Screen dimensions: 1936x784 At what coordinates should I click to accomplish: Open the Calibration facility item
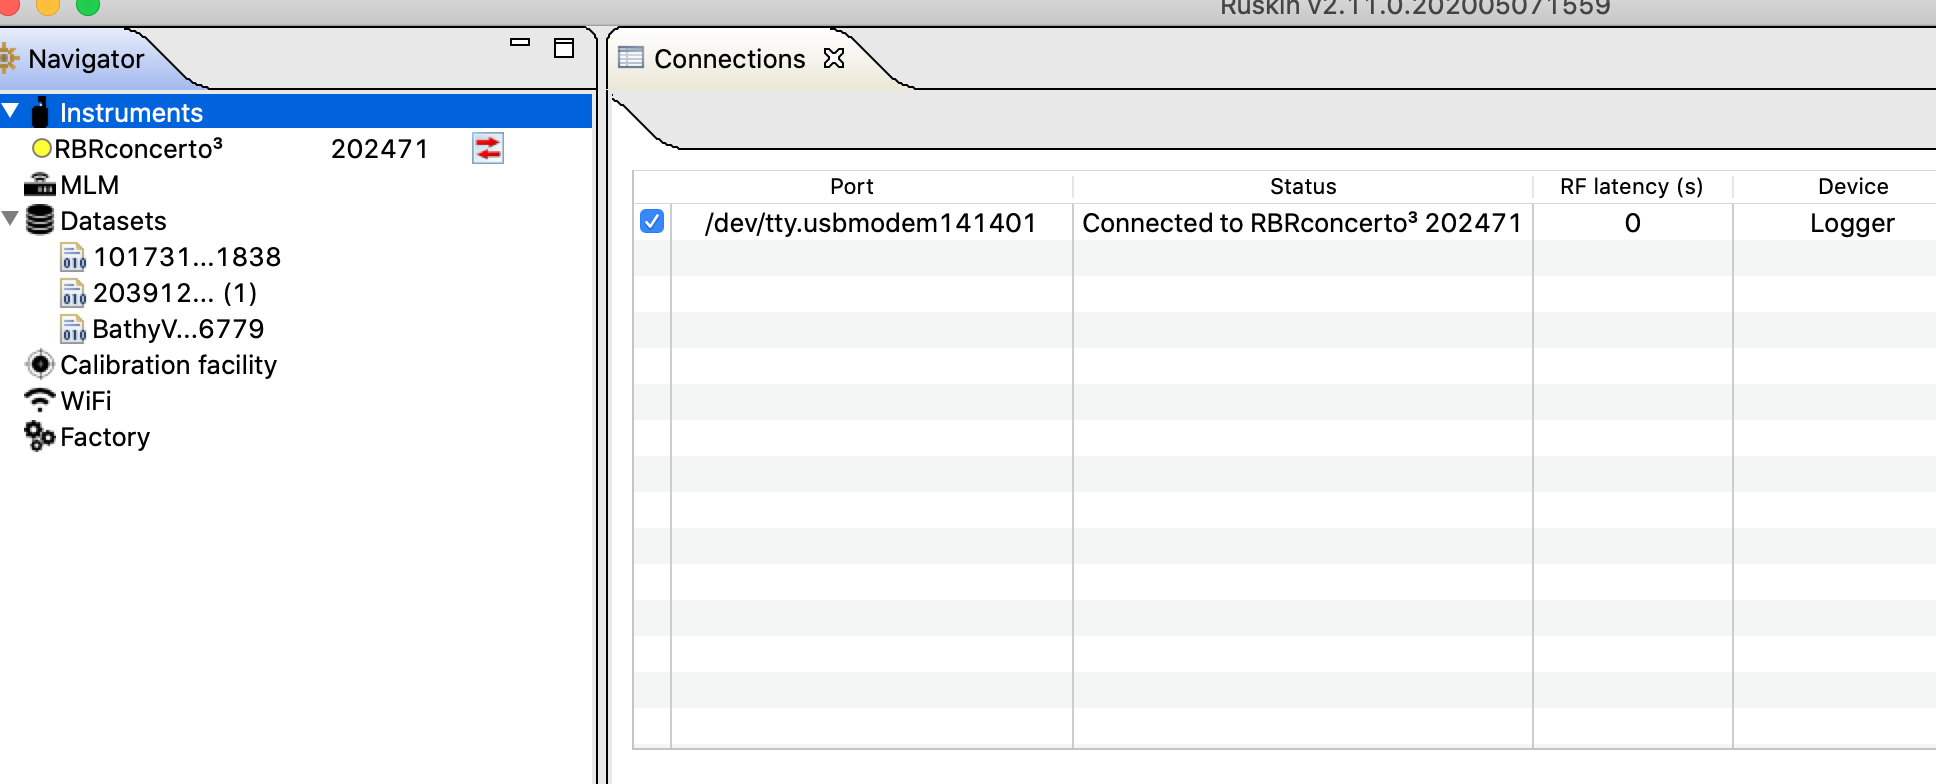coord(167,365)
